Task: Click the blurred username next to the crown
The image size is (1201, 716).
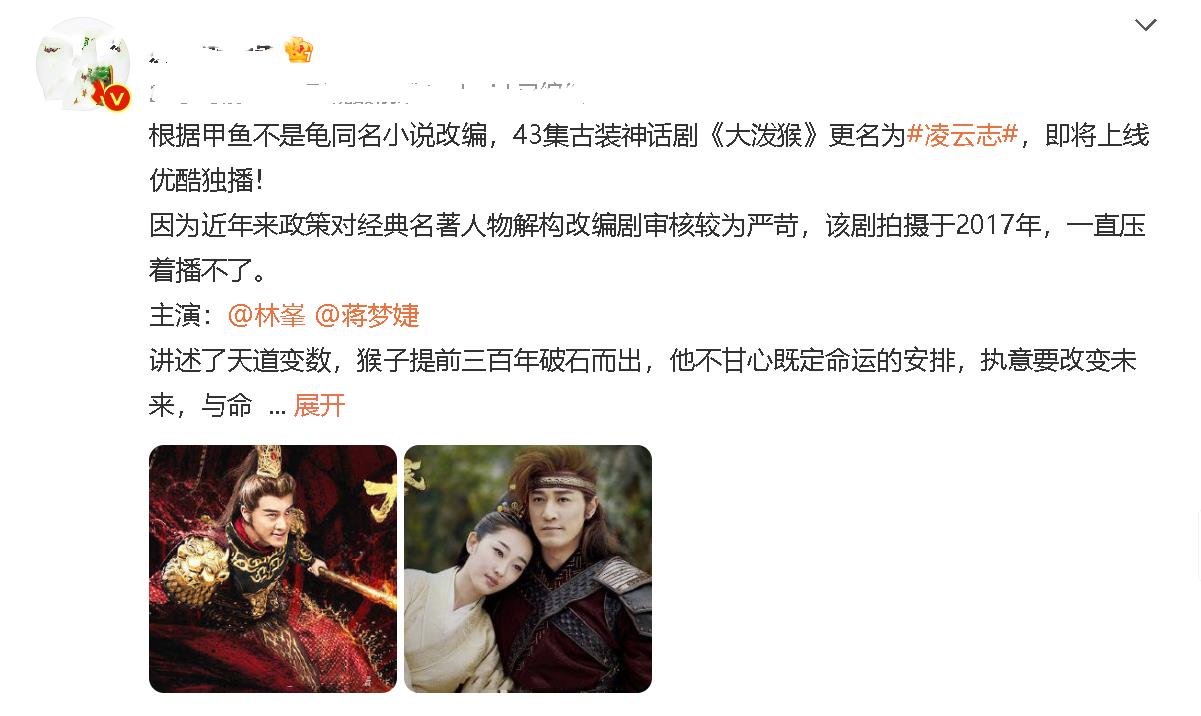Action: [212, 48]
